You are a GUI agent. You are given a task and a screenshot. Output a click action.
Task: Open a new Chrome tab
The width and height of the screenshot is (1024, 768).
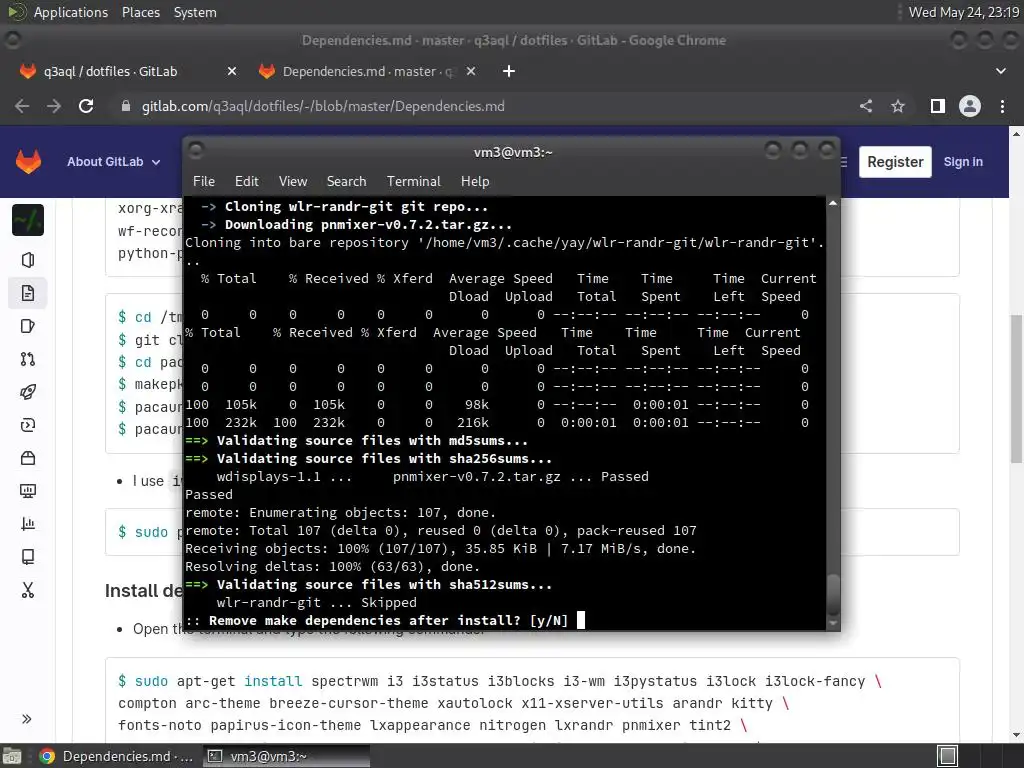coord(509,71)
